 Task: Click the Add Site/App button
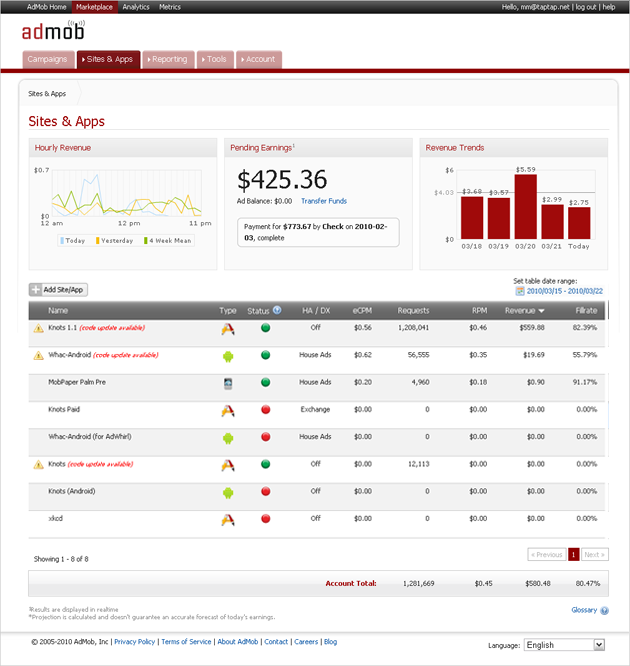[58, 289]
